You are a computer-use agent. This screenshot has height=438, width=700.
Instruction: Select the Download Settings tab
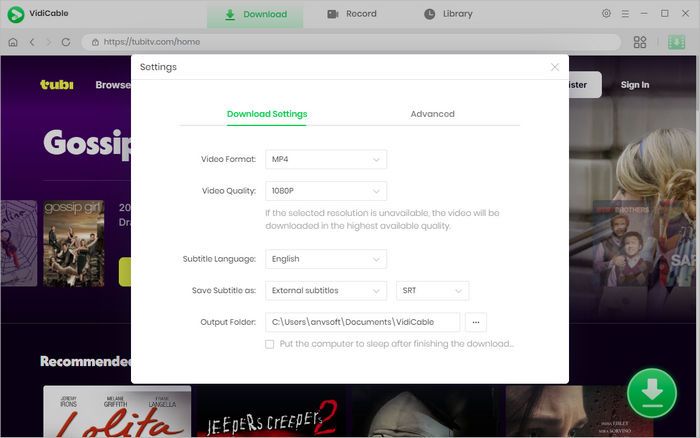point(267,114)
